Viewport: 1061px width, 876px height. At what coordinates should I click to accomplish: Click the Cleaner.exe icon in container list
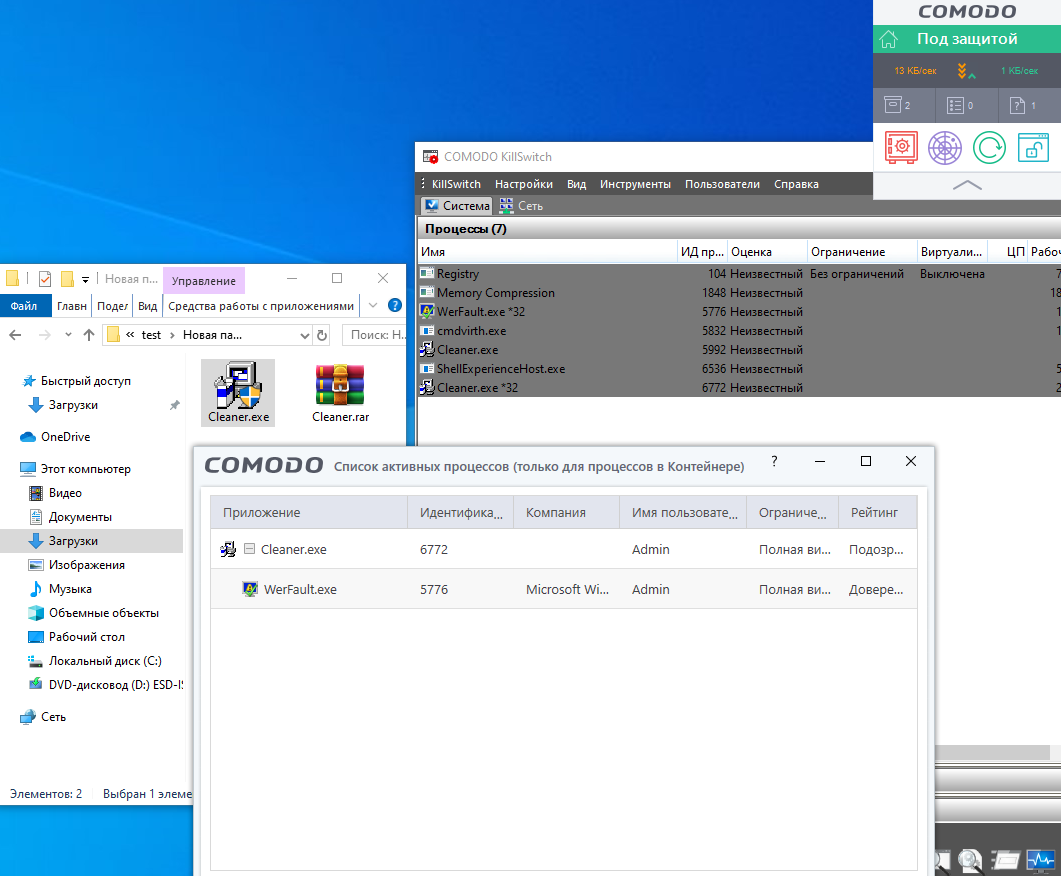pos(228,549)
